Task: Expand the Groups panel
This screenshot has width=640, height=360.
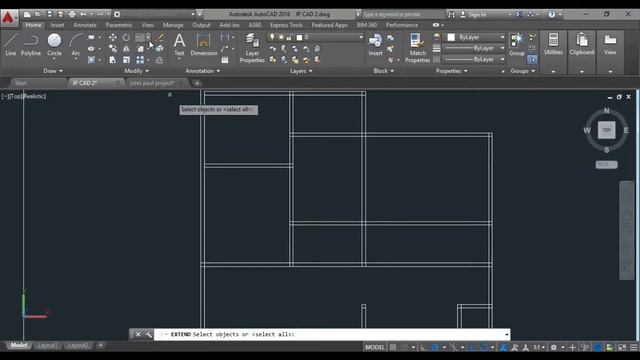Action: pos(522,71)
